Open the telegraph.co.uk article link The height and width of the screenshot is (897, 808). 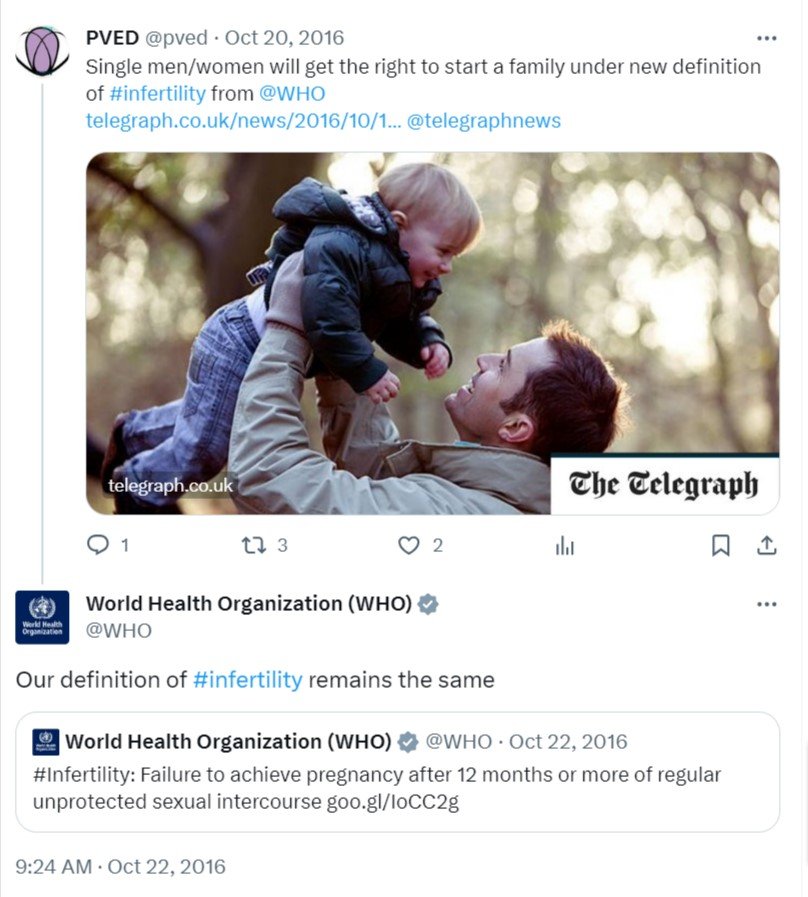244,121
